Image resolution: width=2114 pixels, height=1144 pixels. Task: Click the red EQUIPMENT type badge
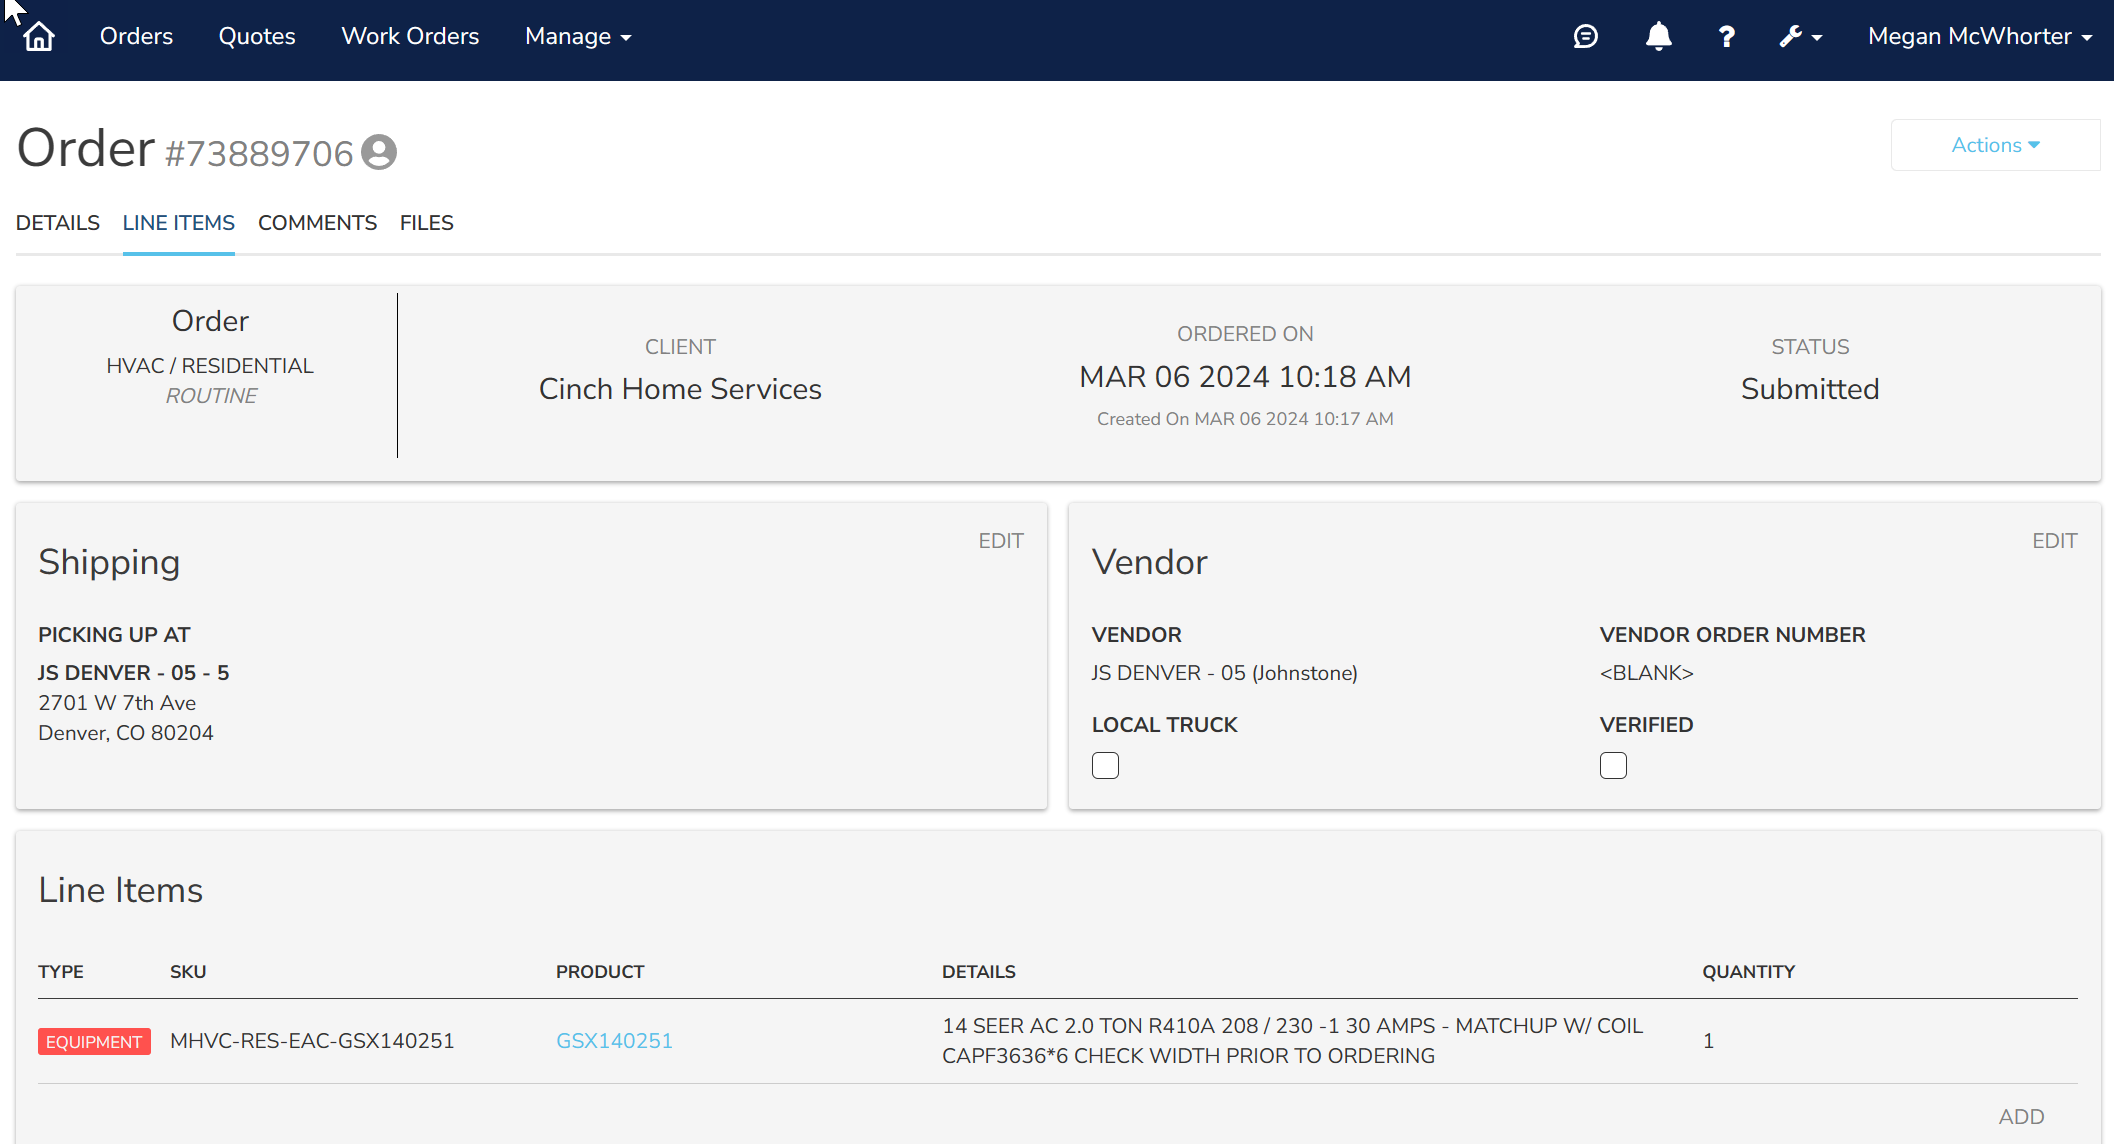[x=94, y=1041]
